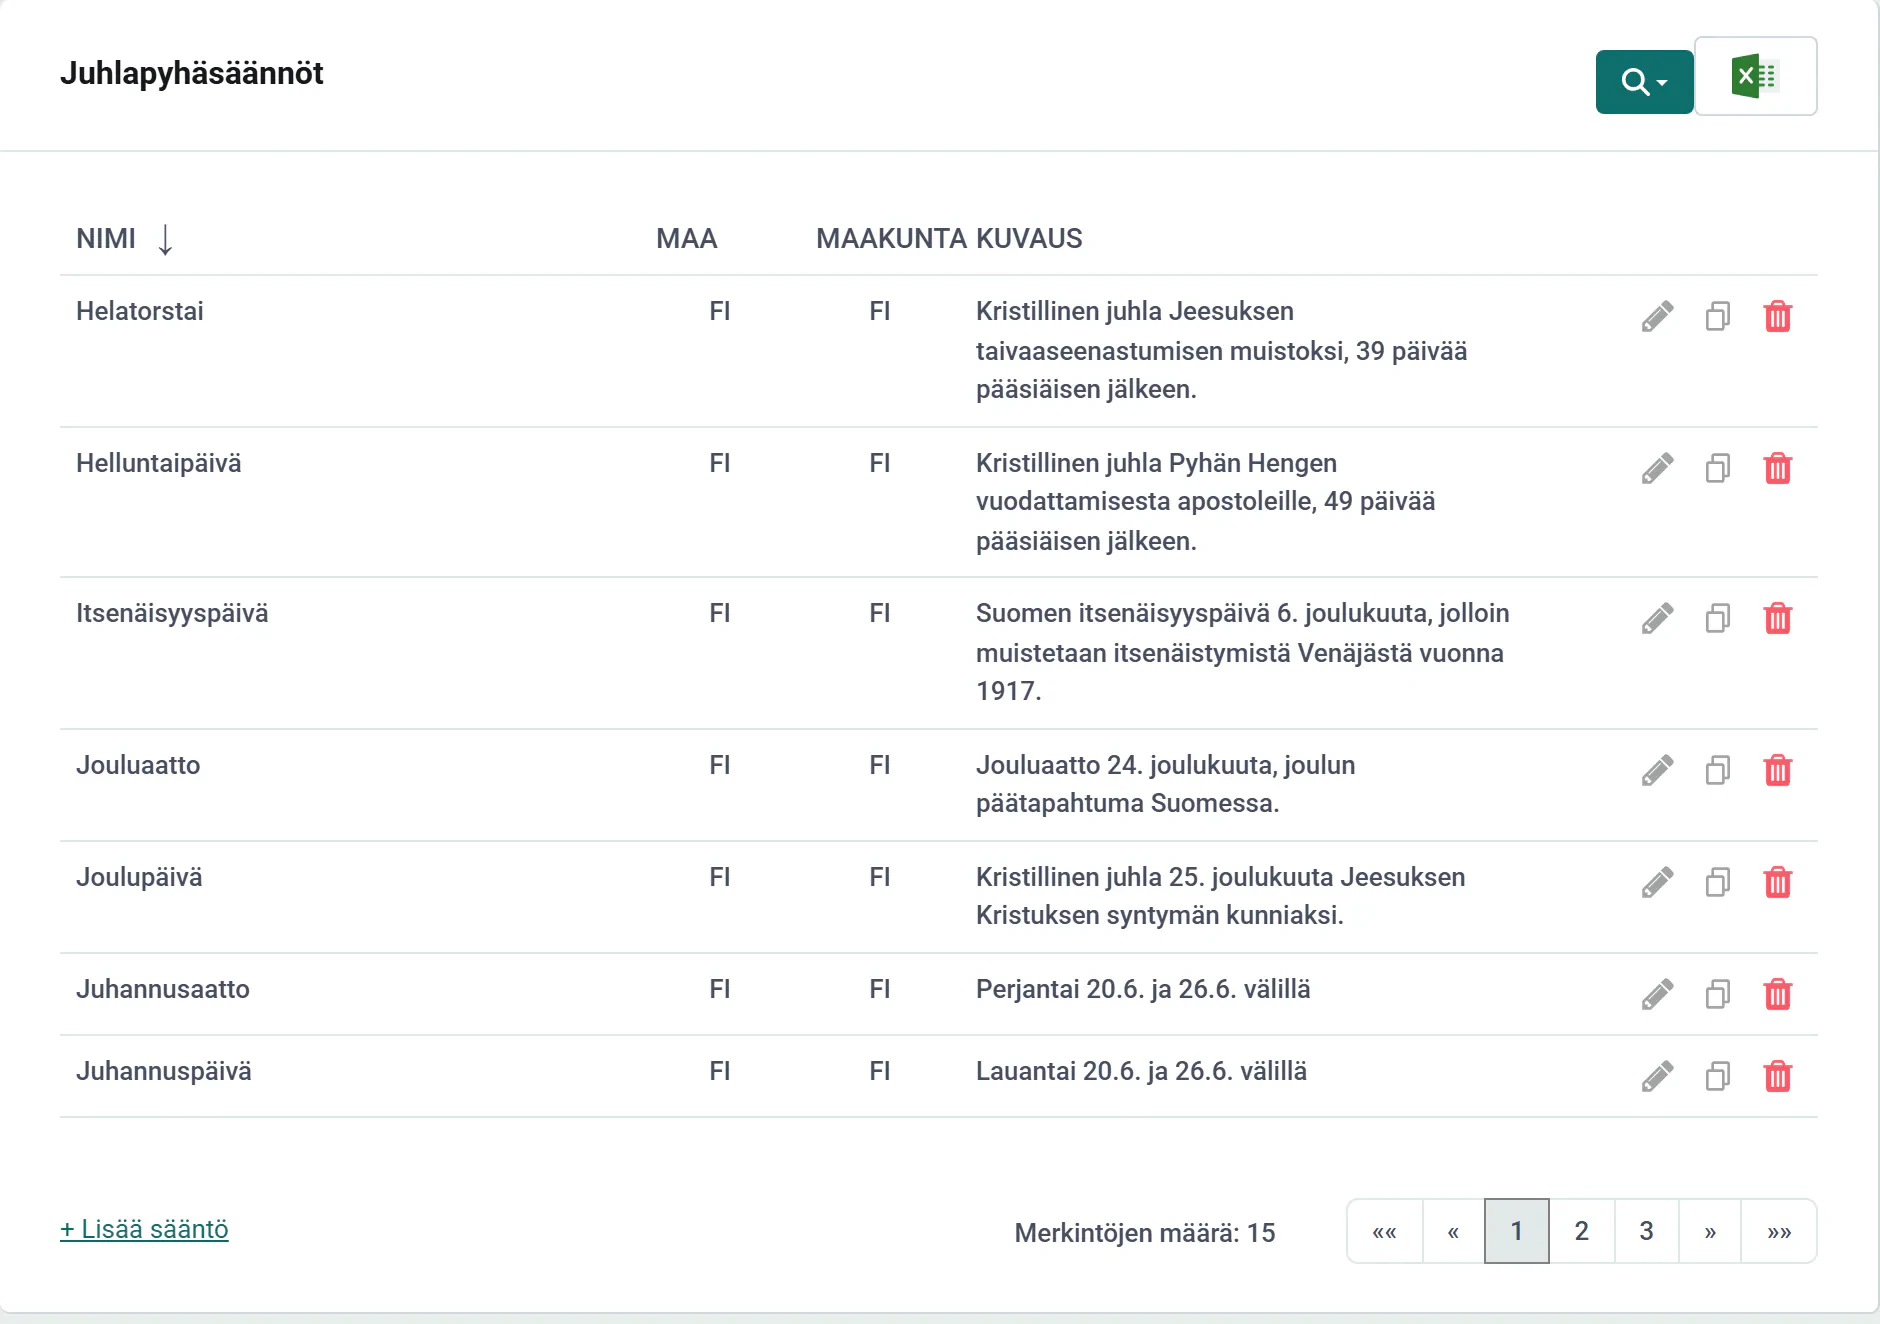Click the MAA column header
Viewport: 1880px width, 1324px height.
pos(687,239)
